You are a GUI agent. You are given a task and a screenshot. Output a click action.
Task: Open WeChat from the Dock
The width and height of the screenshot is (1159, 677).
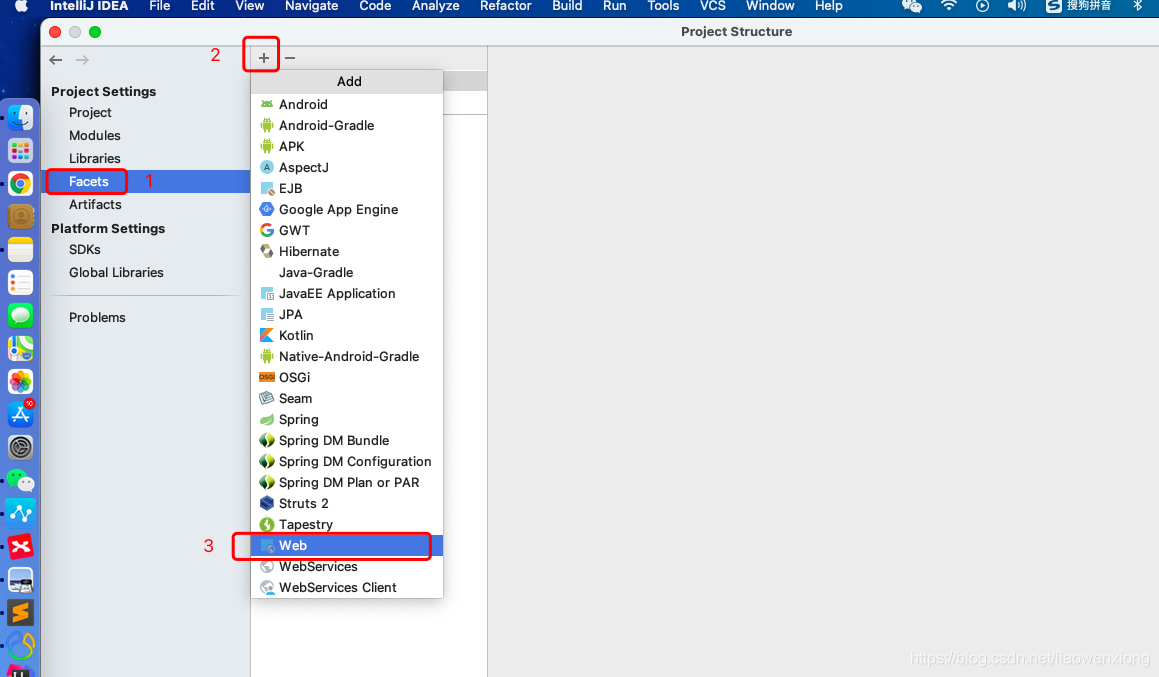(21, 480)
